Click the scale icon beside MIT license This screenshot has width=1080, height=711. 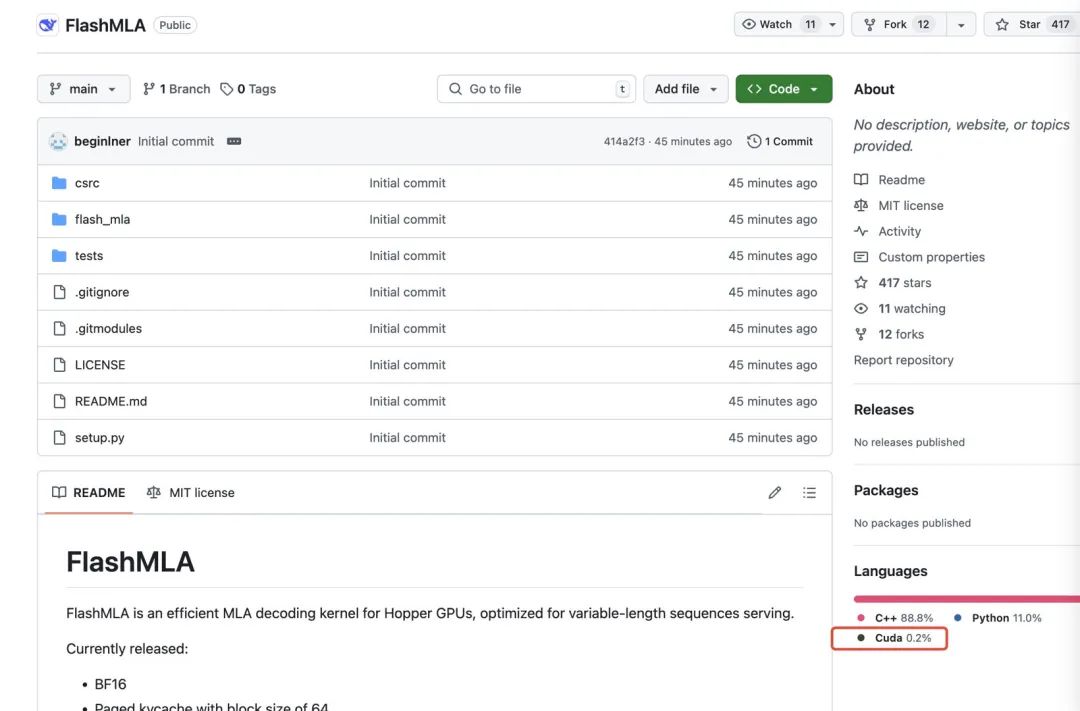(861, 205)
